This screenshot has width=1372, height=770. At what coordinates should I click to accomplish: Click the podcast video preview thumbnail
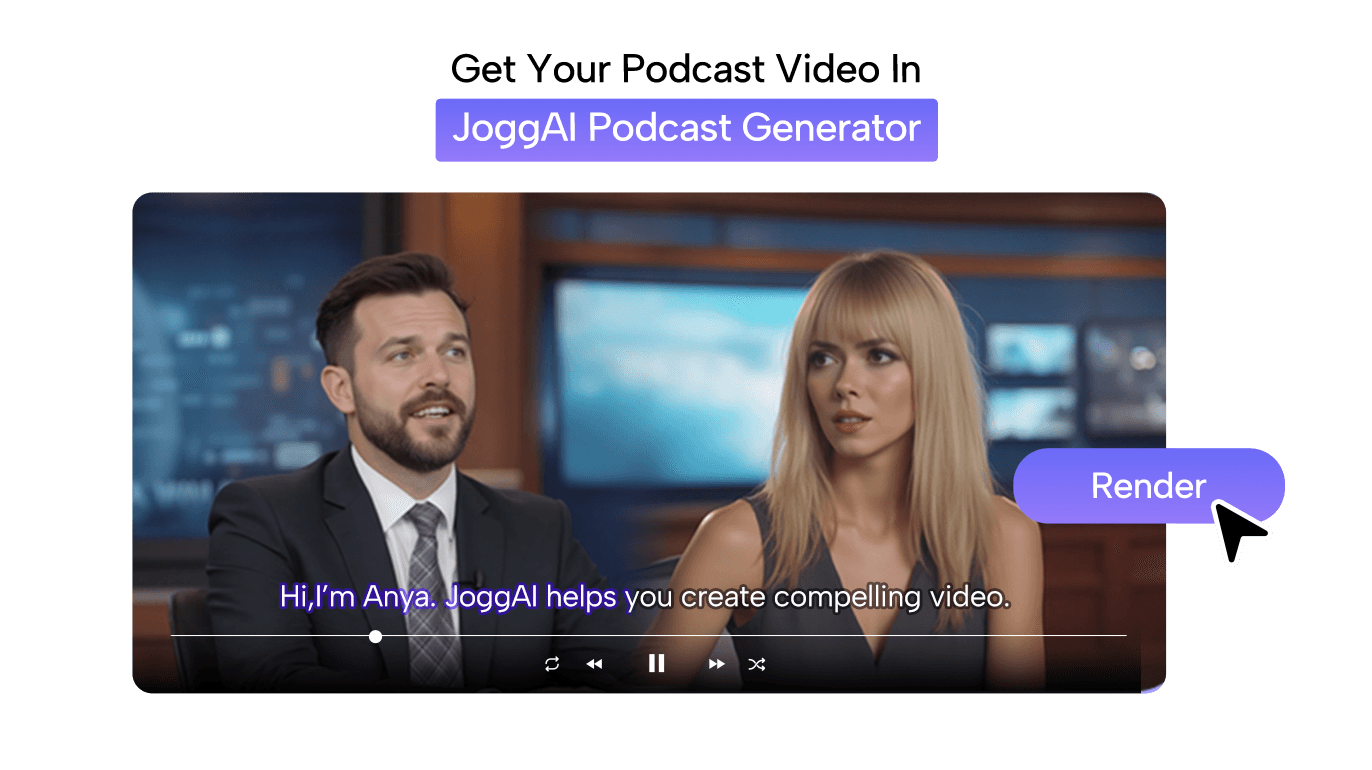tap(649, 442)
